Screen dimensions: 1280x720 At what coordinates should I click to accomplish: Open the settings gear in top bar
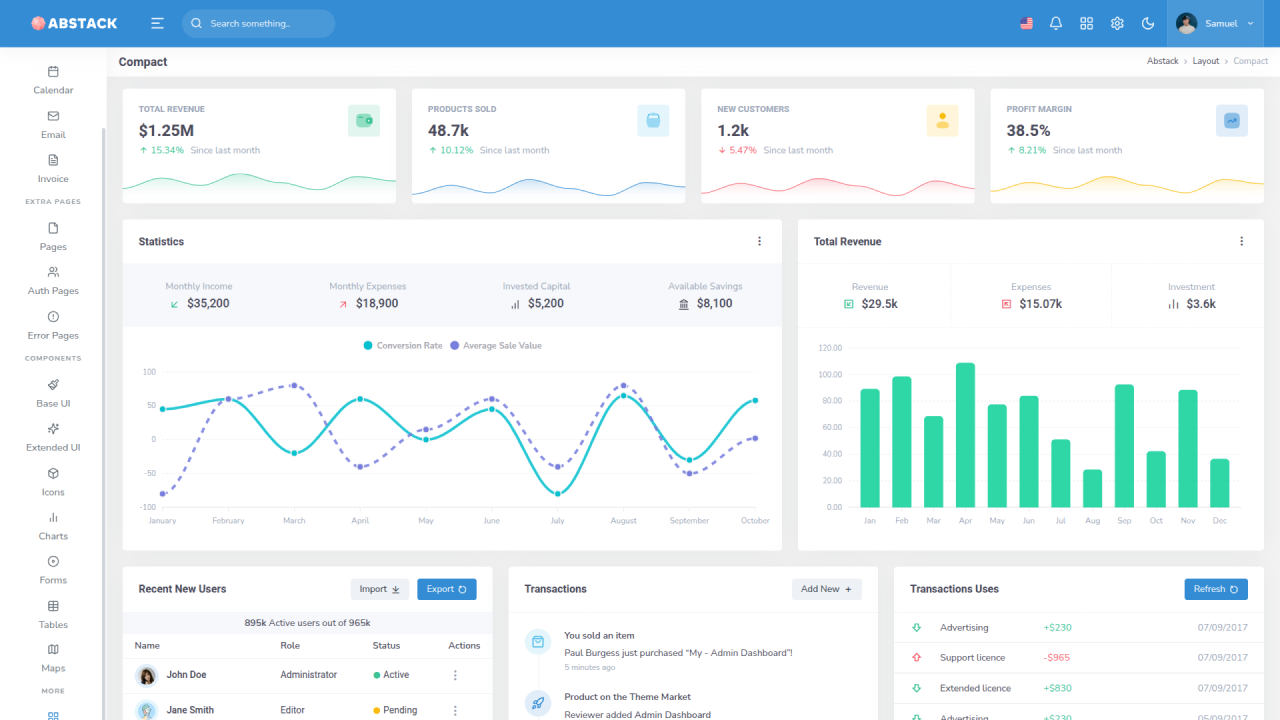point(1117,23)
